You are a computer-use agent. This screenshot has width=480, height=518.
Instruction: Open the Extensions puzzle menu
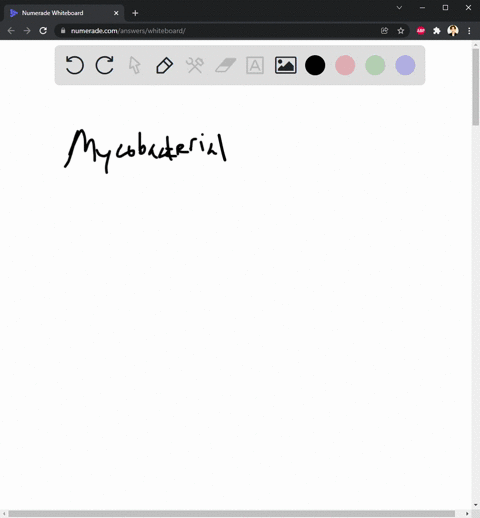point(437,31)
